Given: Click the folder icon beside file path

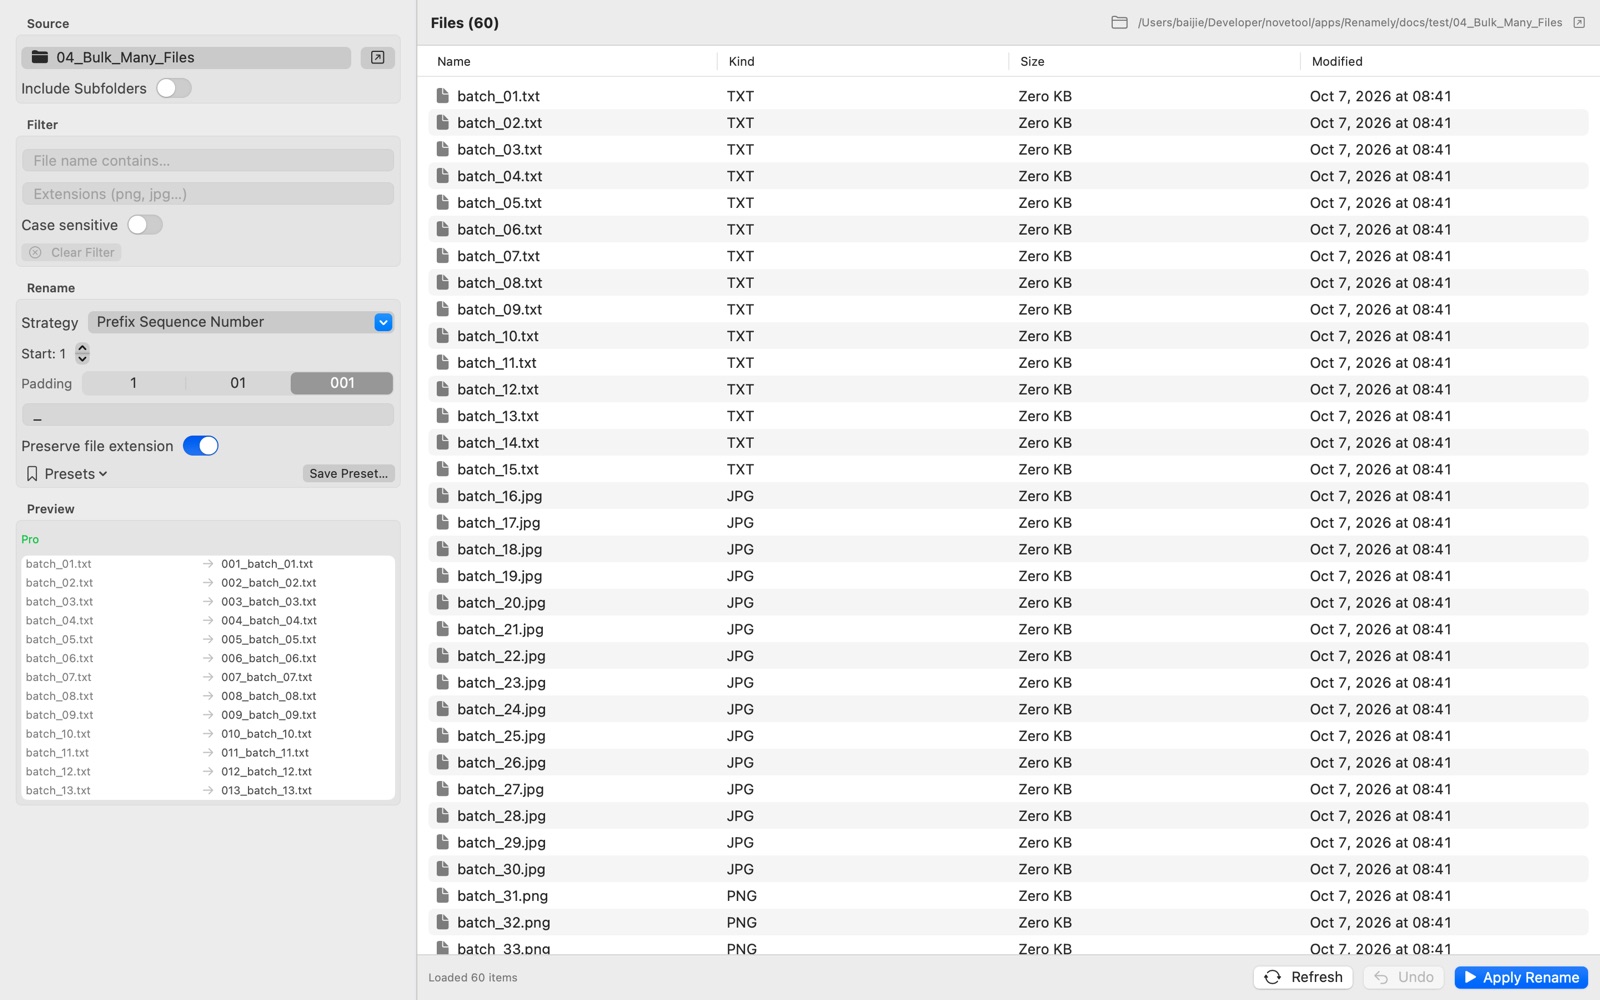Looking at the screenshot, I should pos(1119,22).
